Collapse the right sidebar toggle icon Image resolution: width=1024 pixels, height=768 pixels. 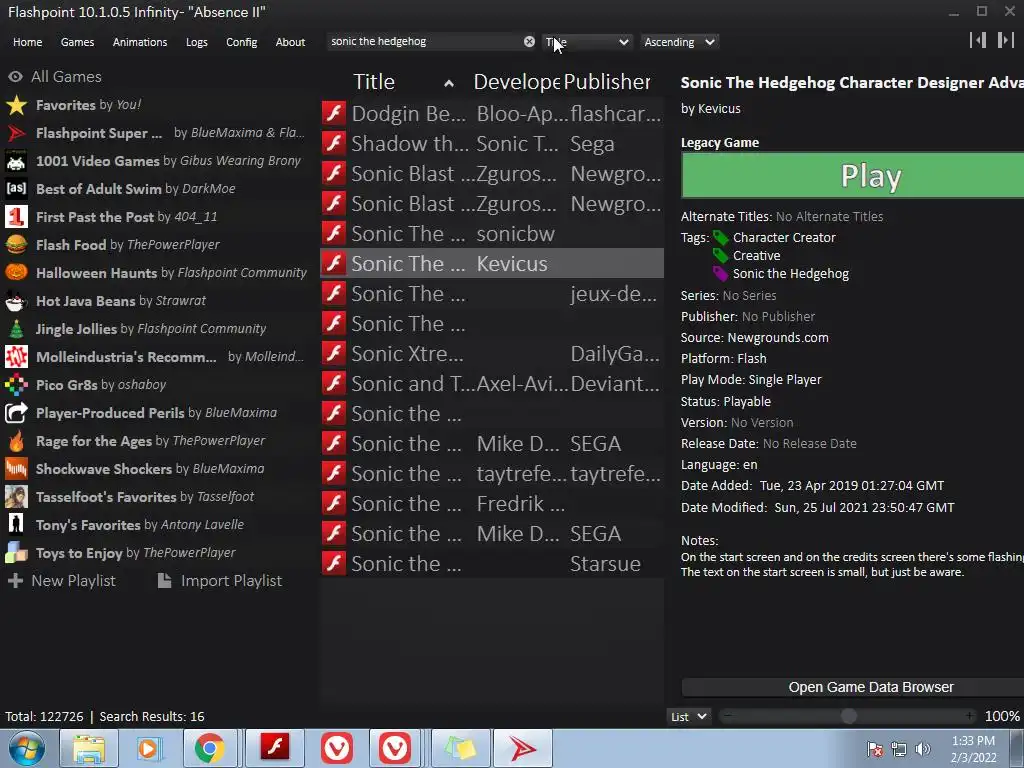1005,40
